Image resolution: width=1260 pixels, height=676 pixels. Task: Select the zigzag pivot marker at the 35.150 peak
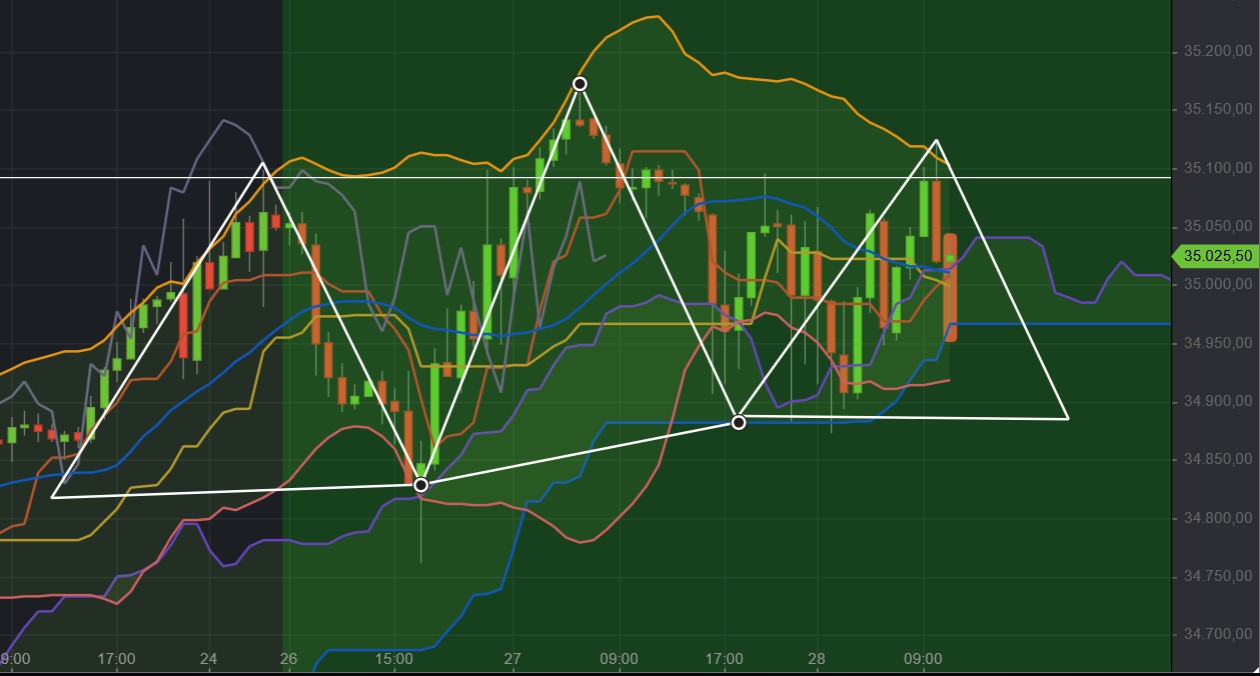click(580, 85)
